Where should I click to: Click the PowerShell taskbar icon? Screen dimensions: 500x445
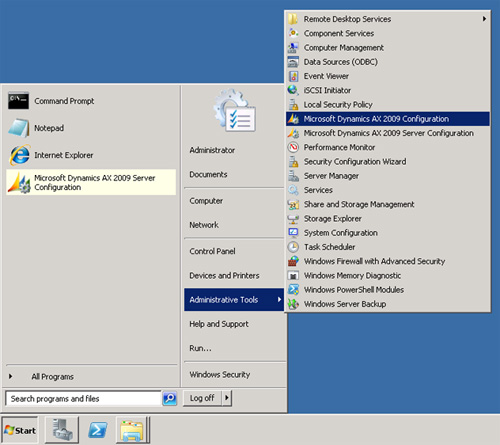coord(98,430)
